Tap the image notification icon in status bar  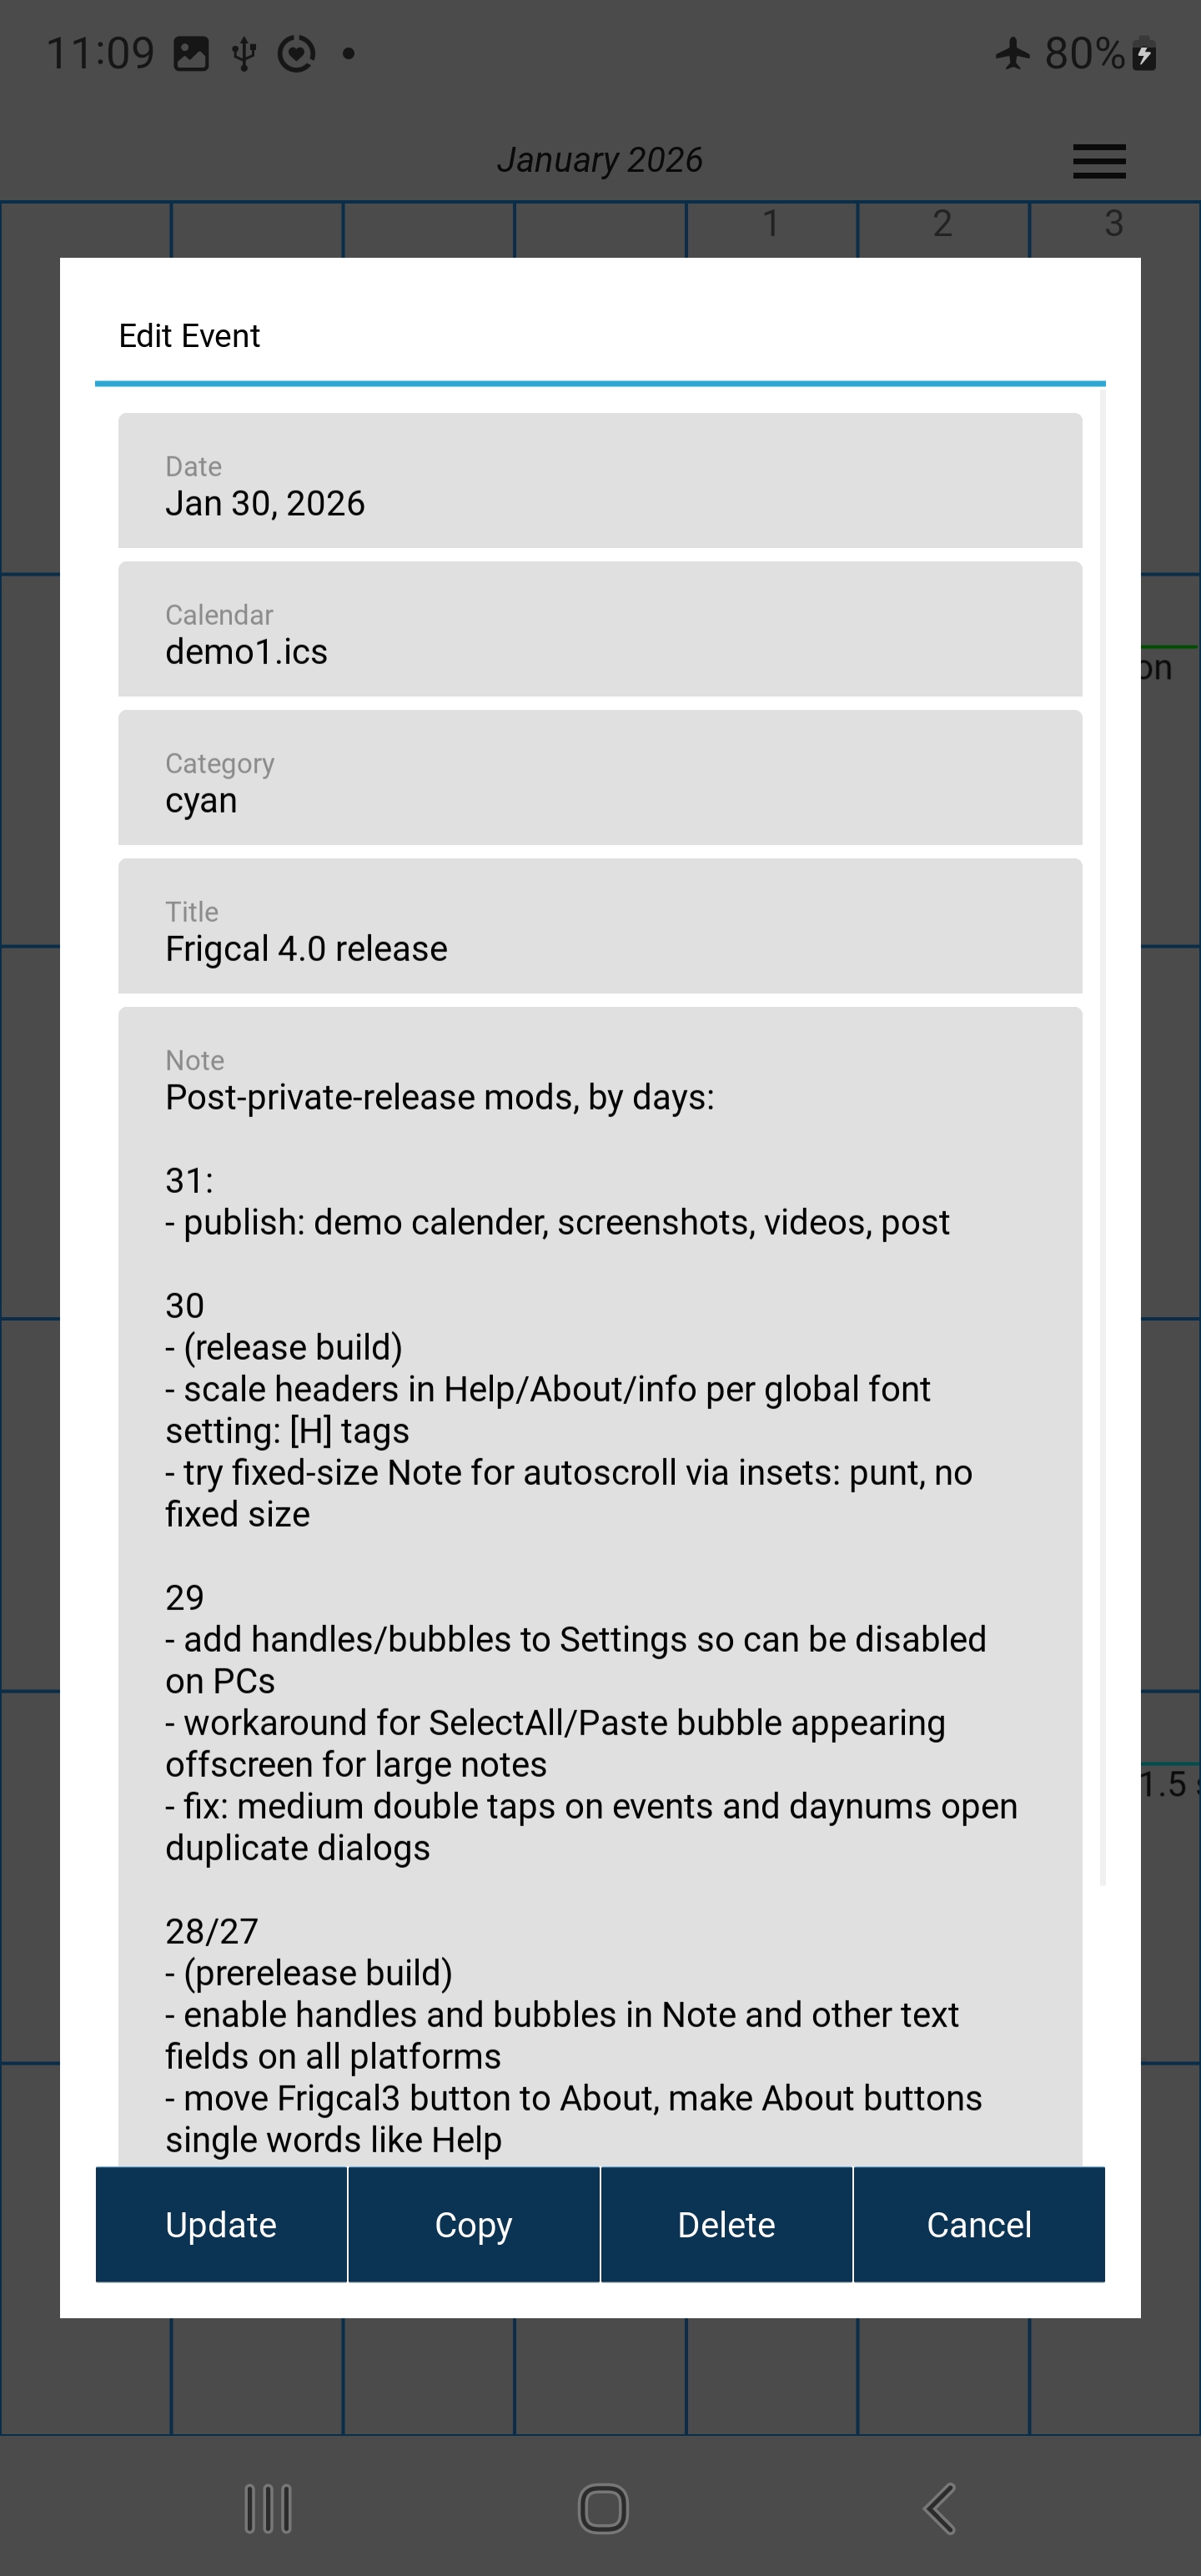point(191,53)
